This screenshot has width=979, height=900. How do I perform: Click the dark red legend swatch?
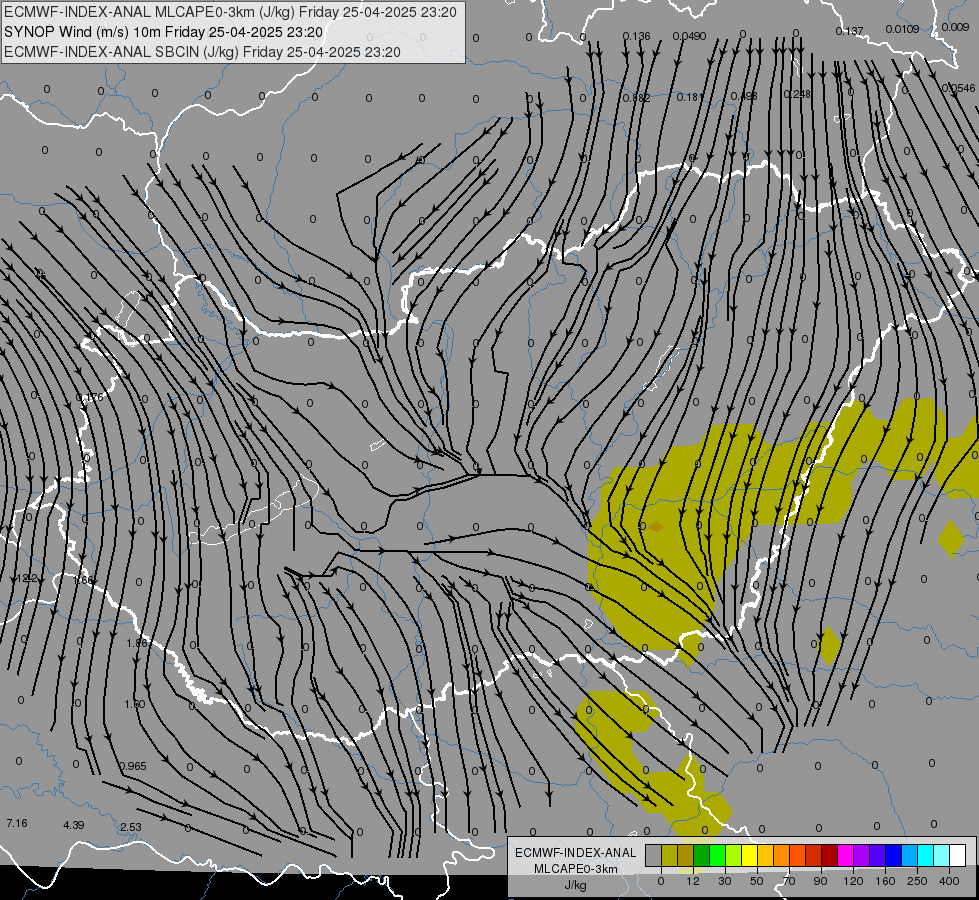pyautogui.click(x=830, y=855)
